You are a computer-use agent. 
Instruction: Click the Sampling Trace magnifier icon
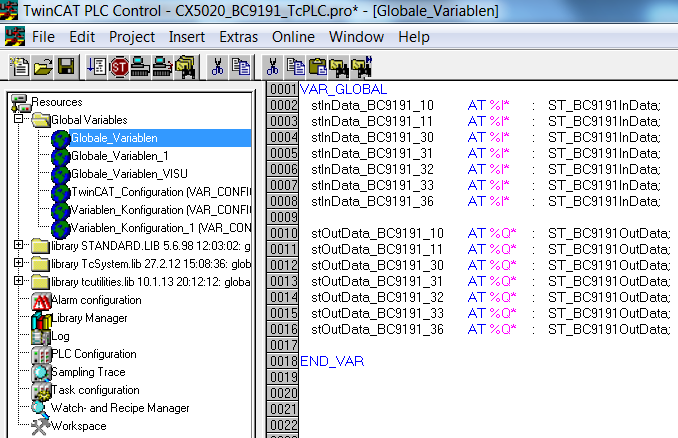pos(41,373)
